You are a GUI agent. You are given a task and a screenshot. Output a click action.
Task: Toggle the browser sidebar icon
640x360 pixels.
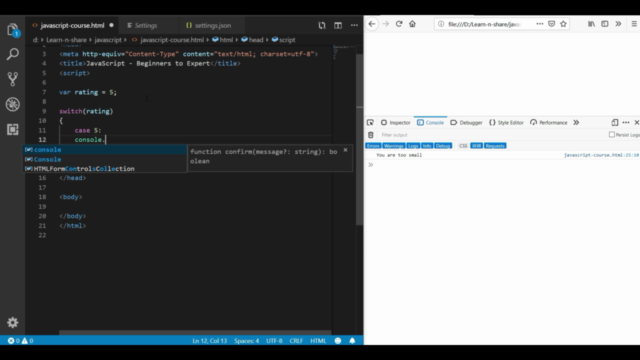[604, 24]
